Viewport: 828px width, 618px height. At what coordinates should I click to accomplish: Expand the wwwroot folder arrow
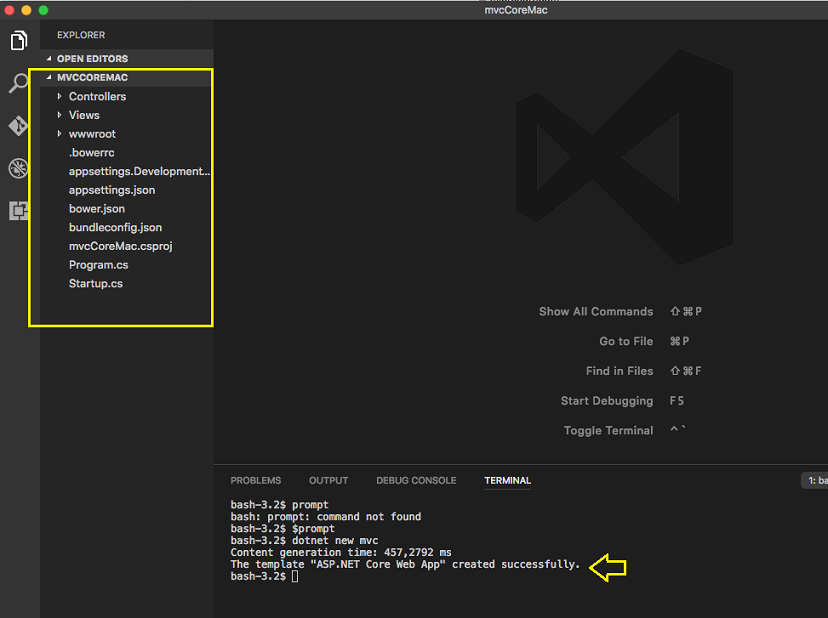click(x=59, y=134)
